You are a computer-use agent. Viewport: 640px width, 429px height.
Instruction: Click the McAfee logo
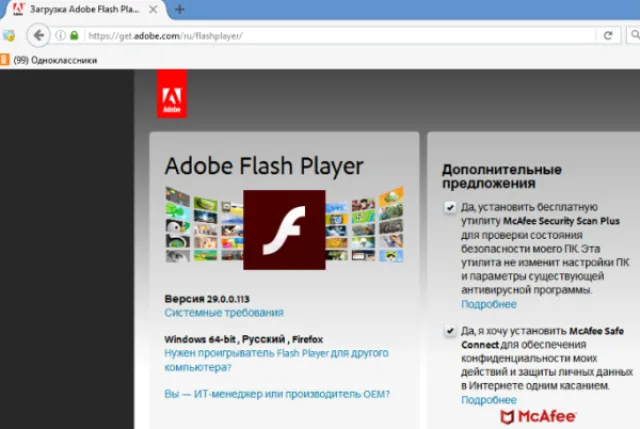click(x=538, y=417)
